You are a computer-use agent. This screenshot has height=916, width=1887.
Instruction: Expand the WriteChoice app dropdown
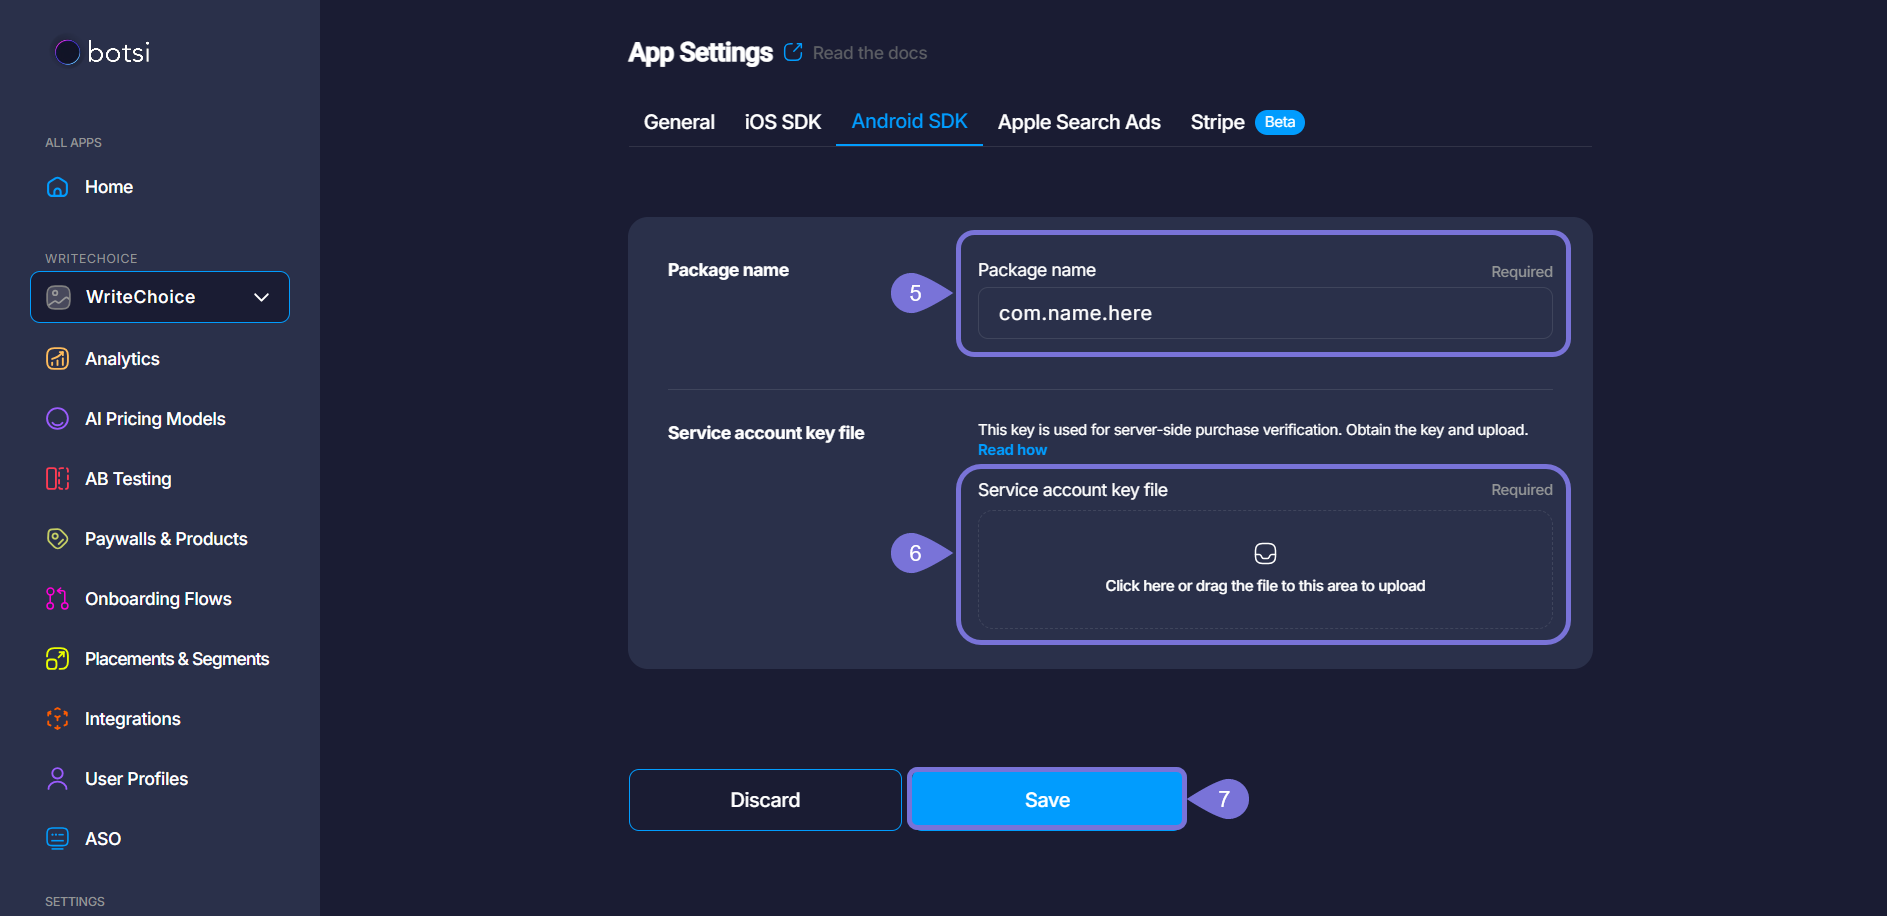tap(261, 297)
